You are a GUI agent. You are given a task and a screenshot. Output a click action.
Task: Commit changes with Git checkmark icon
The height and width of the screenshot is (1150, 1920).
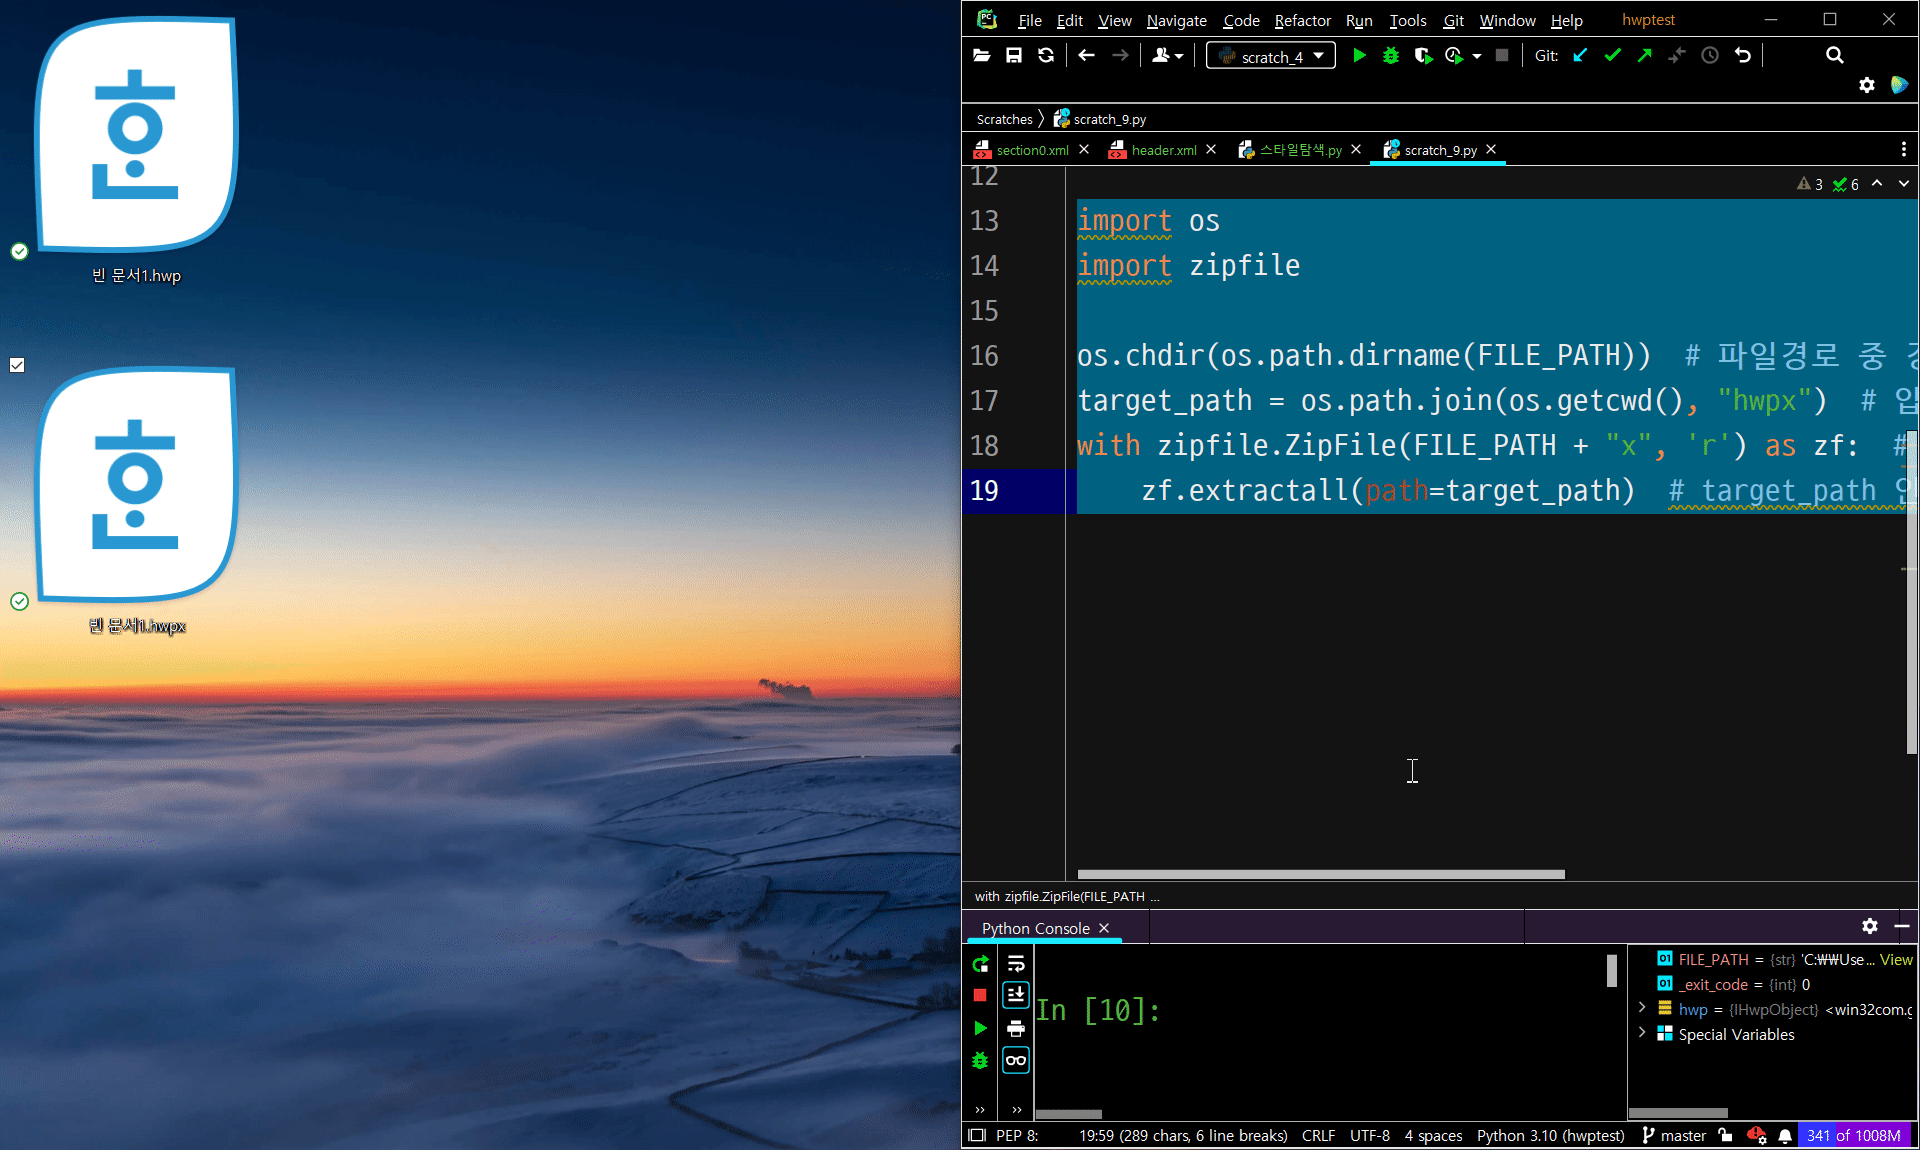coord(1612,56)
